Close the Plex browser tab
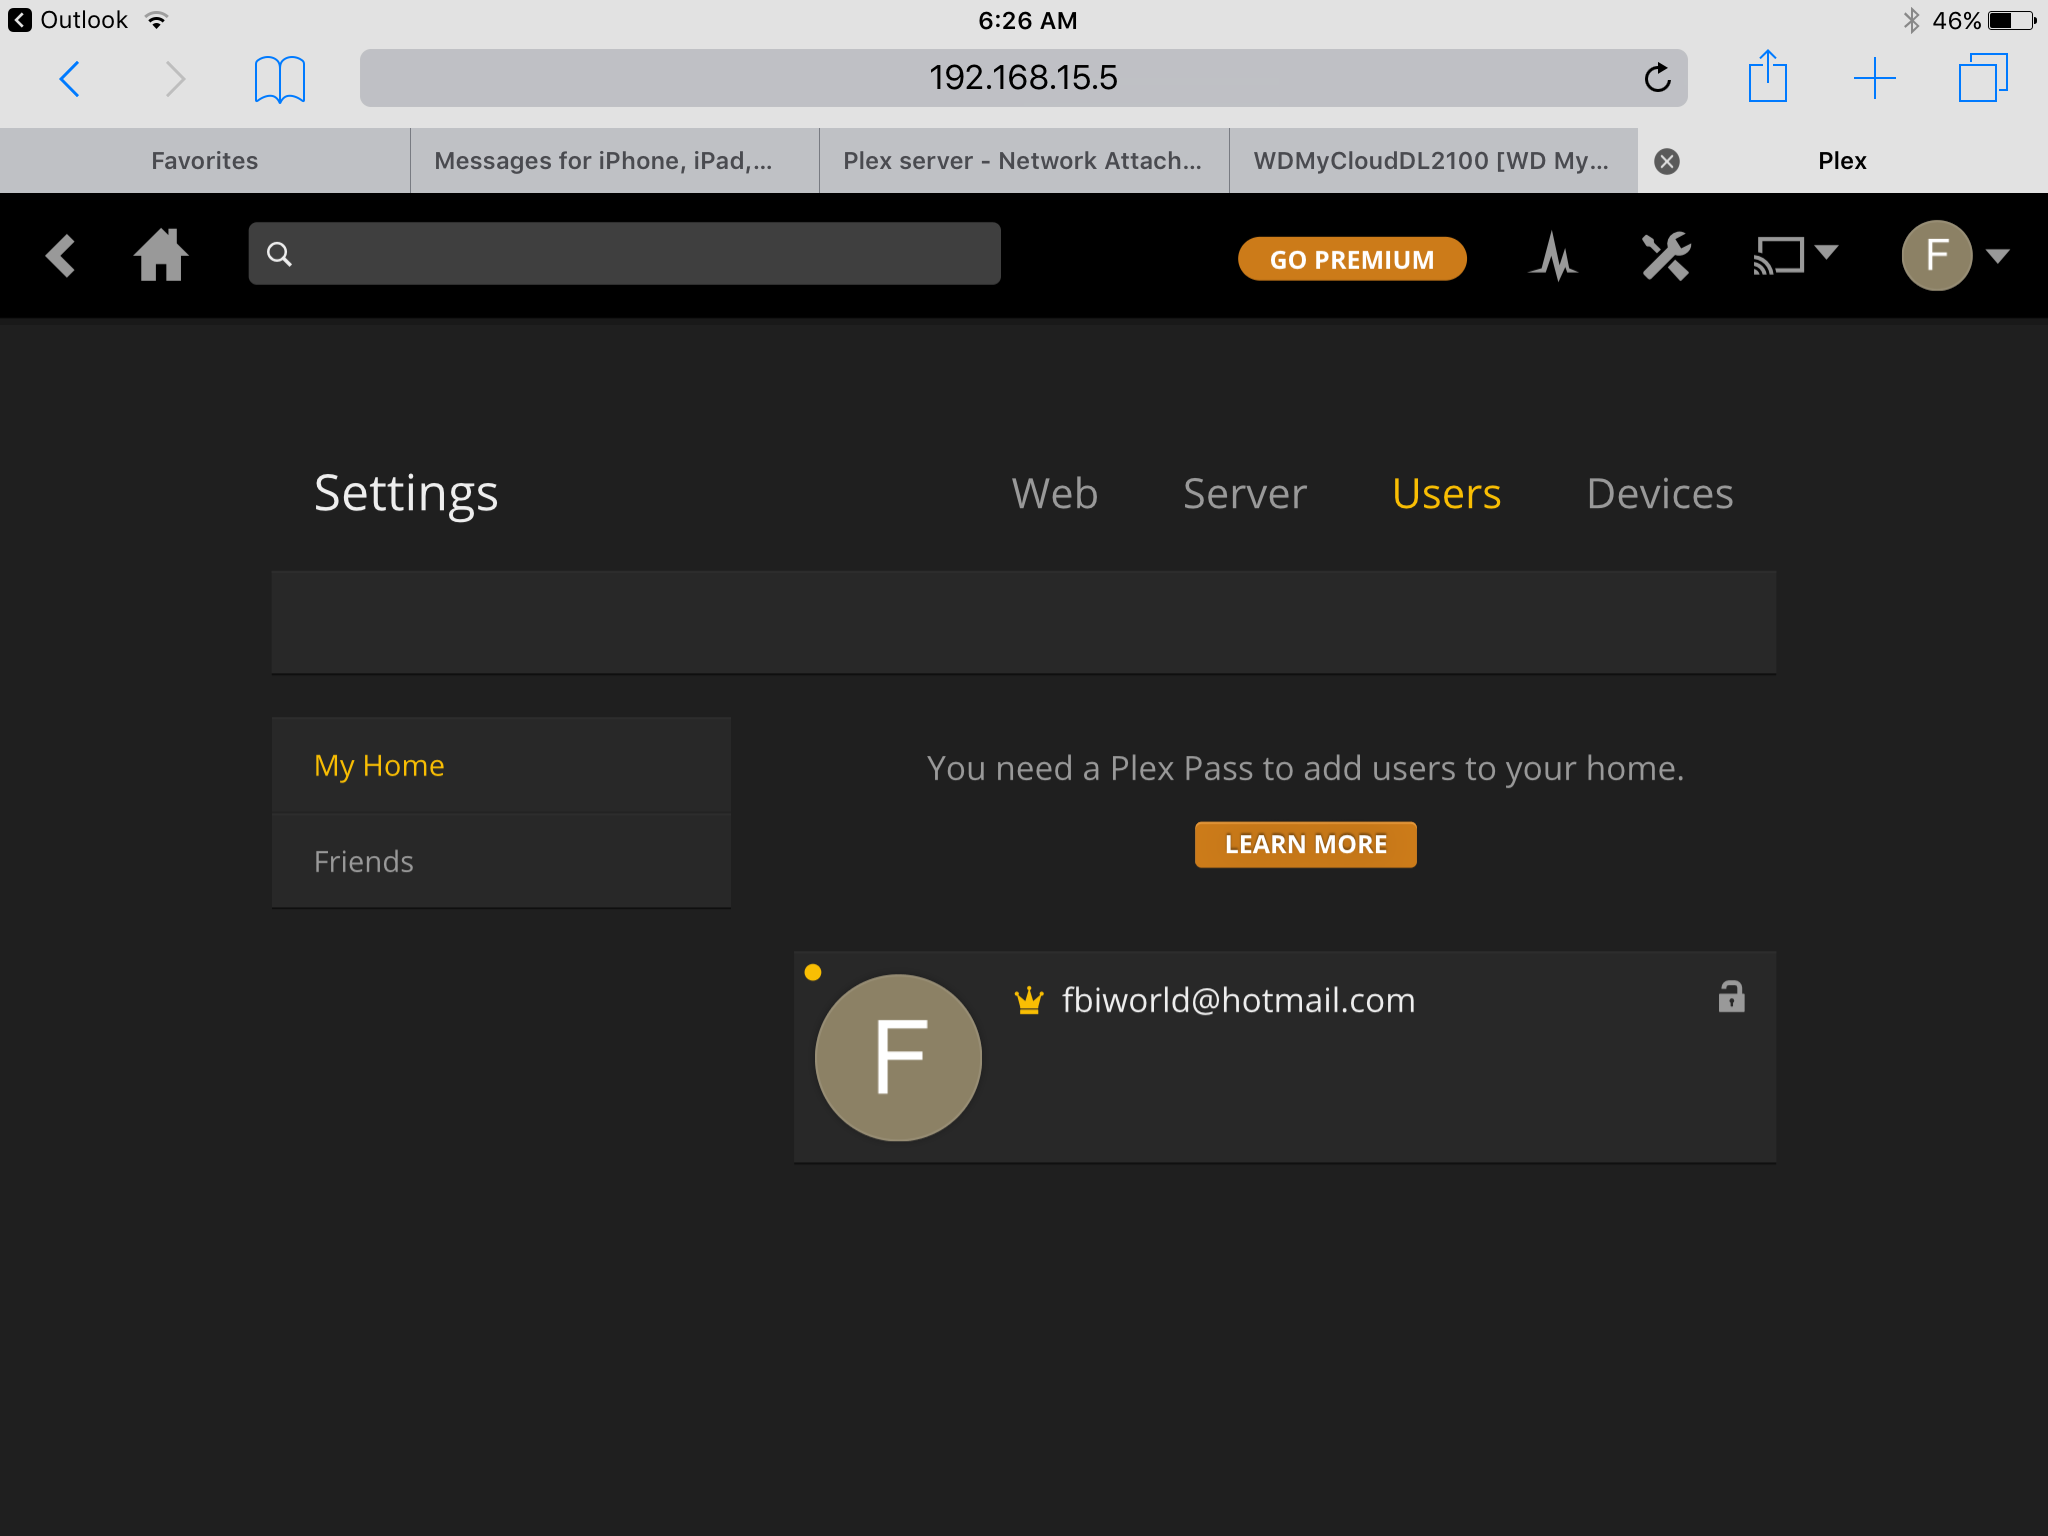This screenshot has height=1536, width=2048. tap(1666, 161)
